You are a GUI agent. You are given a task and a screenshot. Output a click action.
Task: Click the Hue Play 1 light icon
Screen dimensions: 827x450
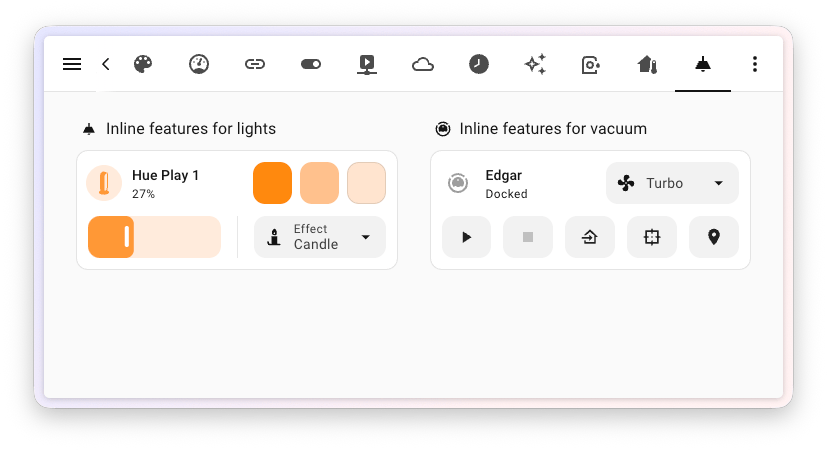click(104, 183)
